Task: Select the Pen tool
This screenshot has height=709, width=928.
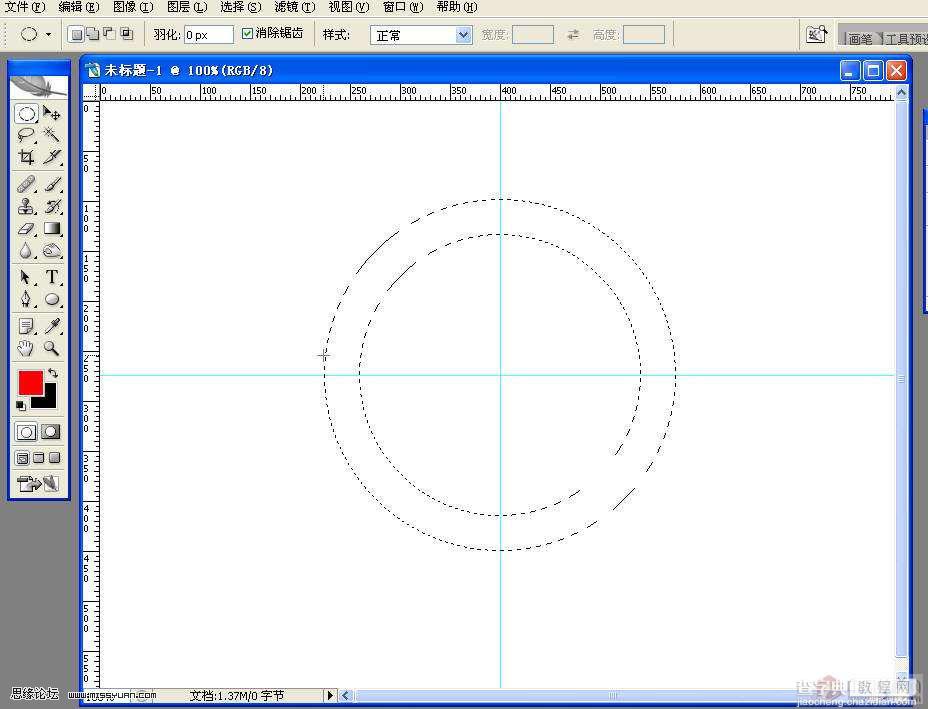Action: (26, 299)
